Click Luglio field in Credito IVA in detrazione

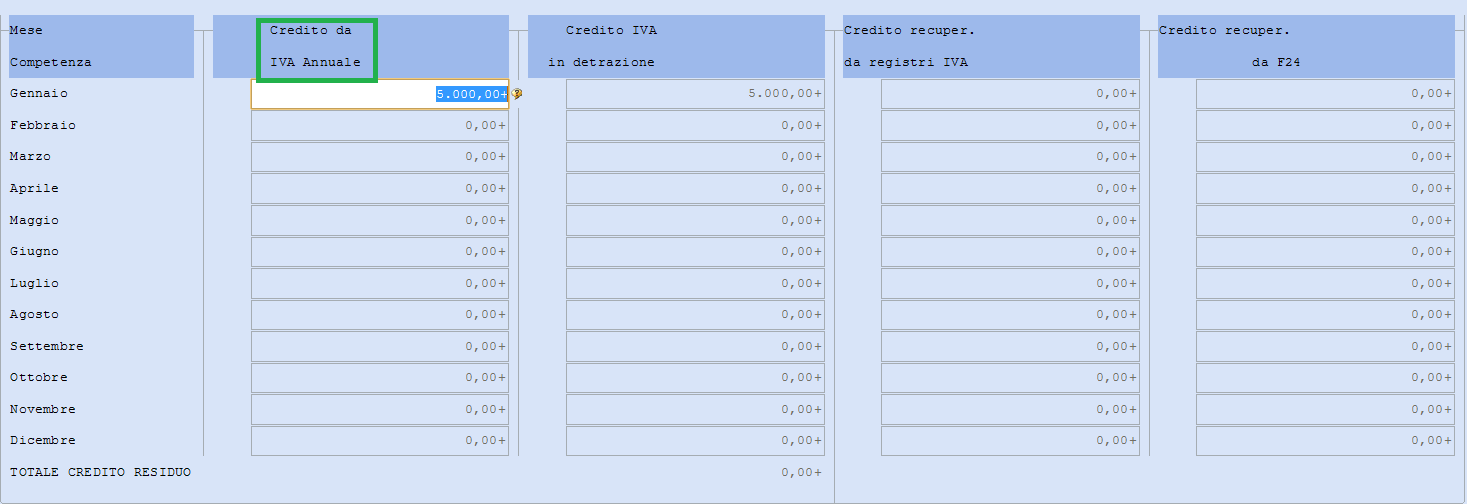(695, 283)
